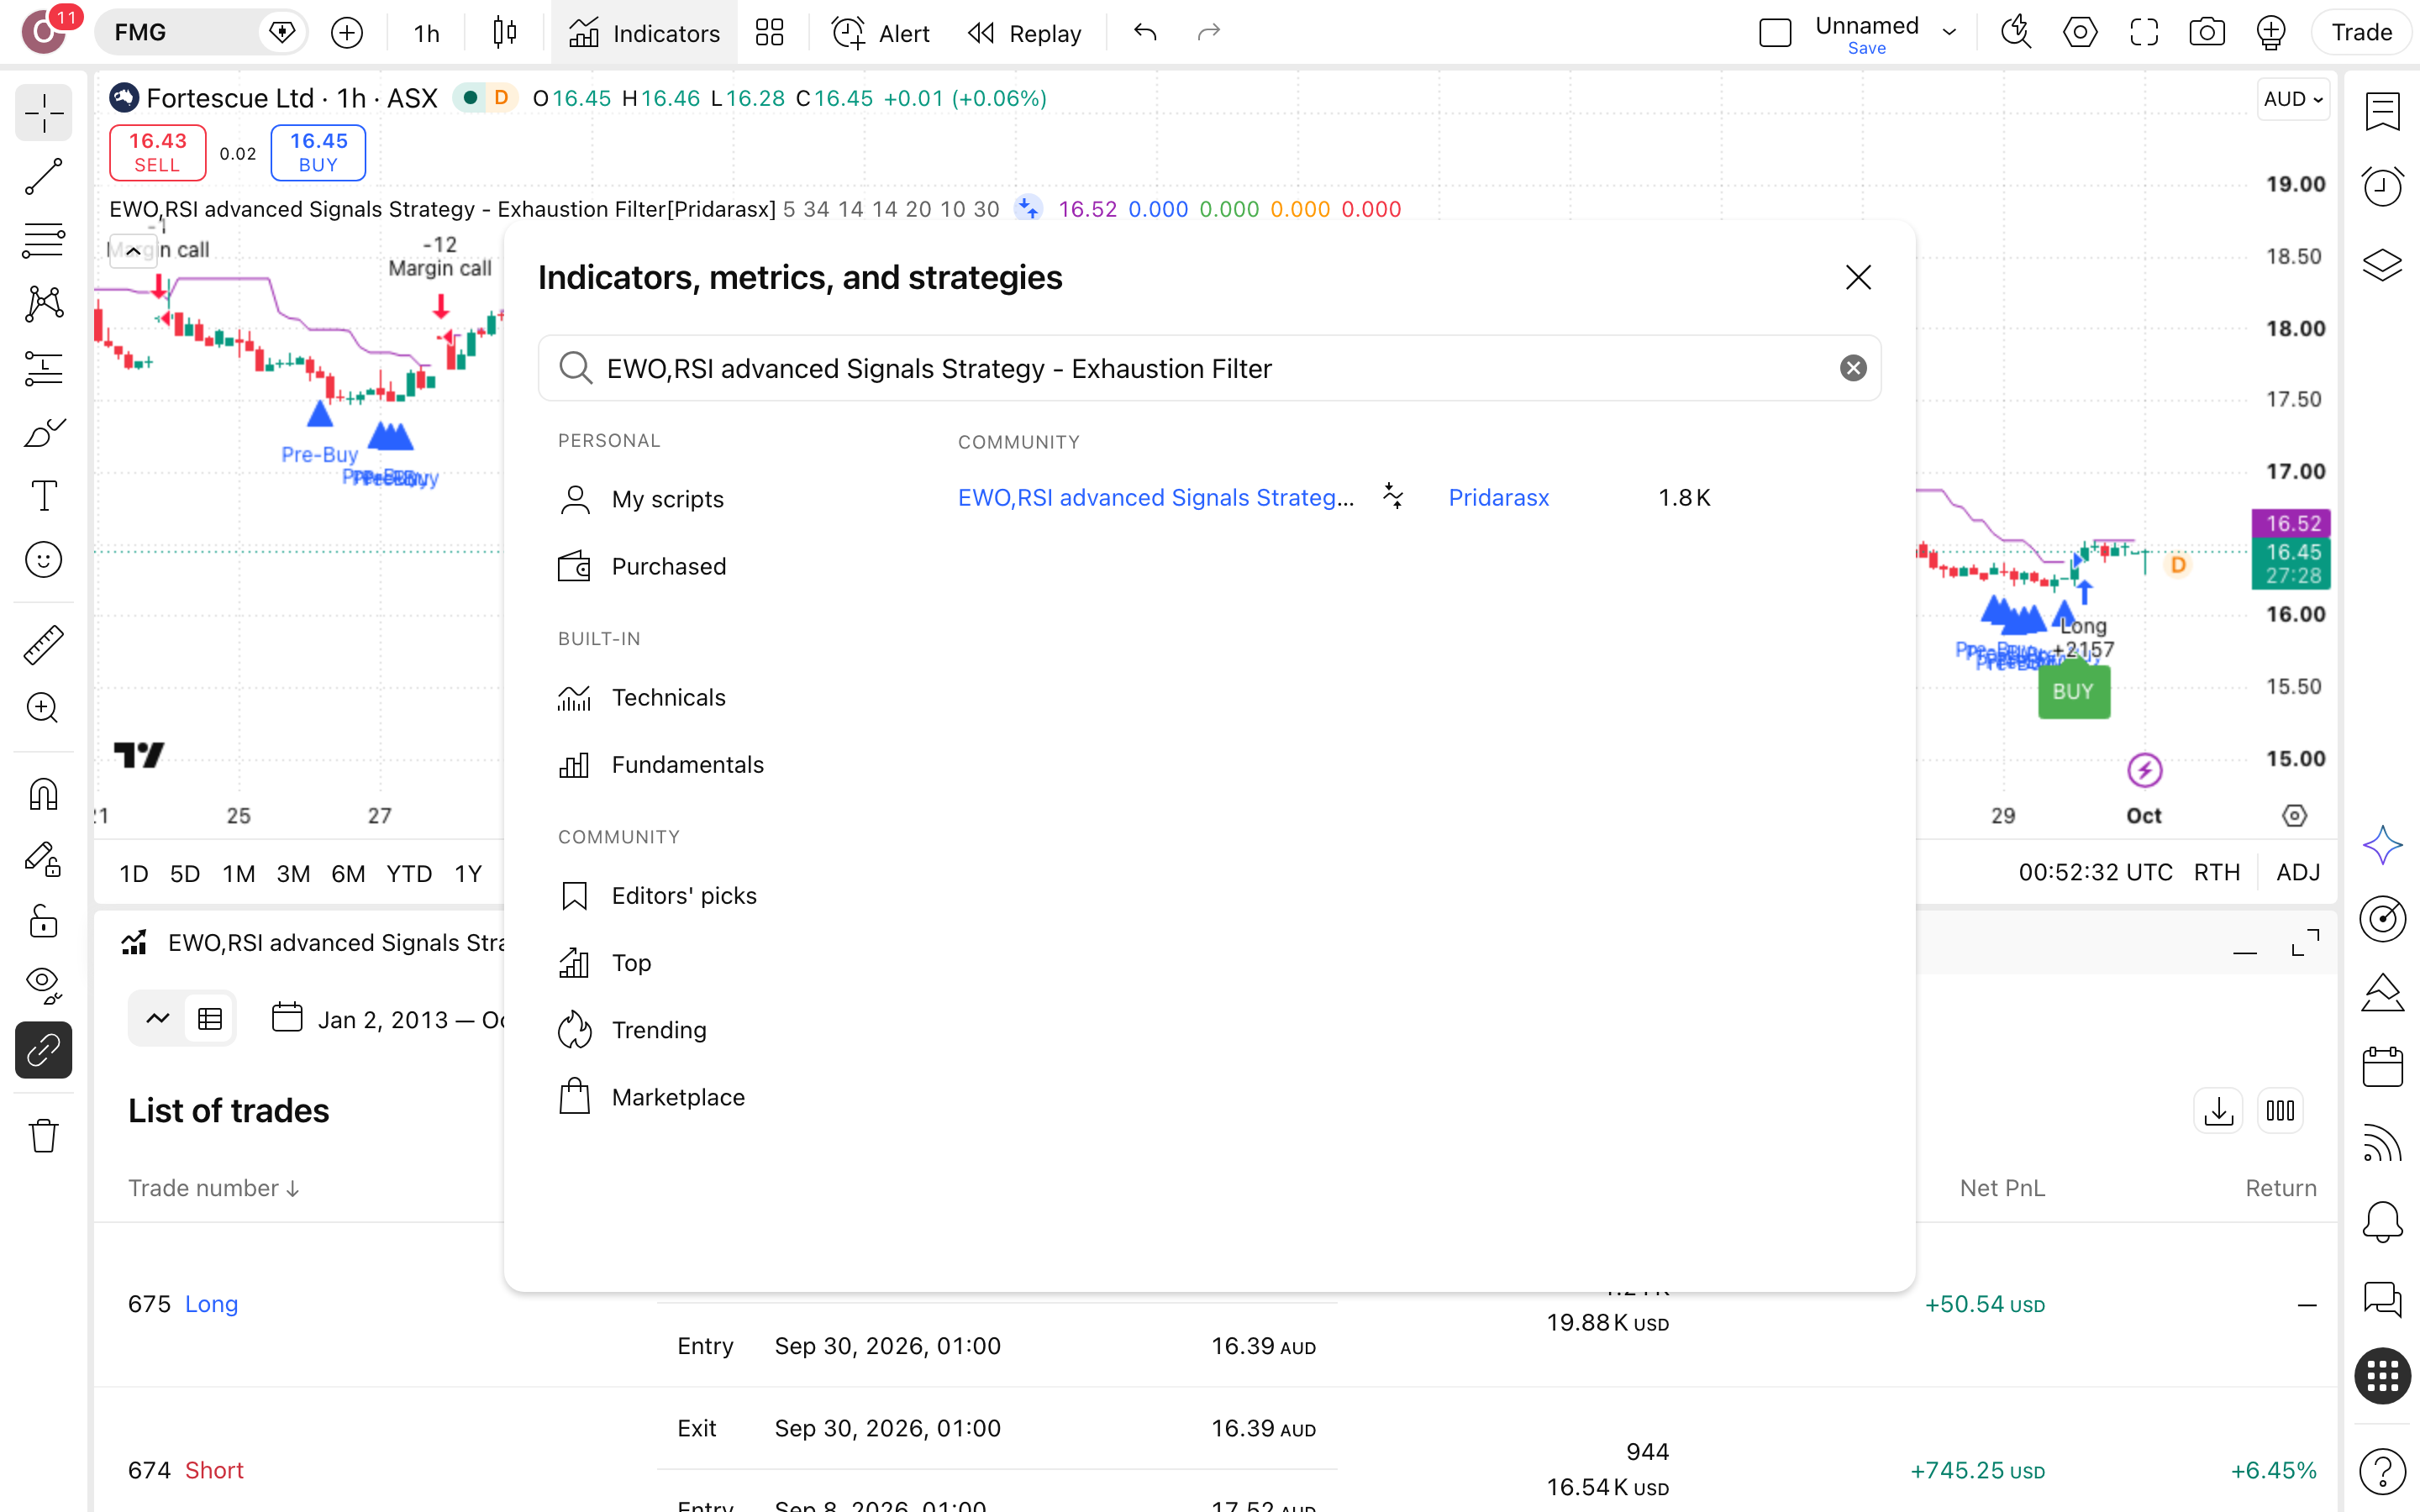Screen dimensions: 2420x1512
Task: Activate the zoom in tool
Action: click(43, 708)
